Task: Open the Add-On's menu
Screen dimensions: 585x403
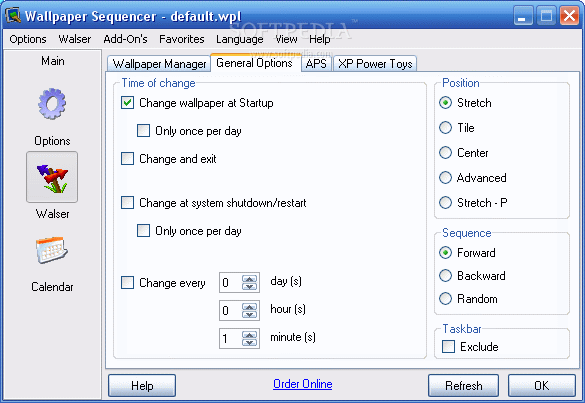Action: (x=125, y=39)
